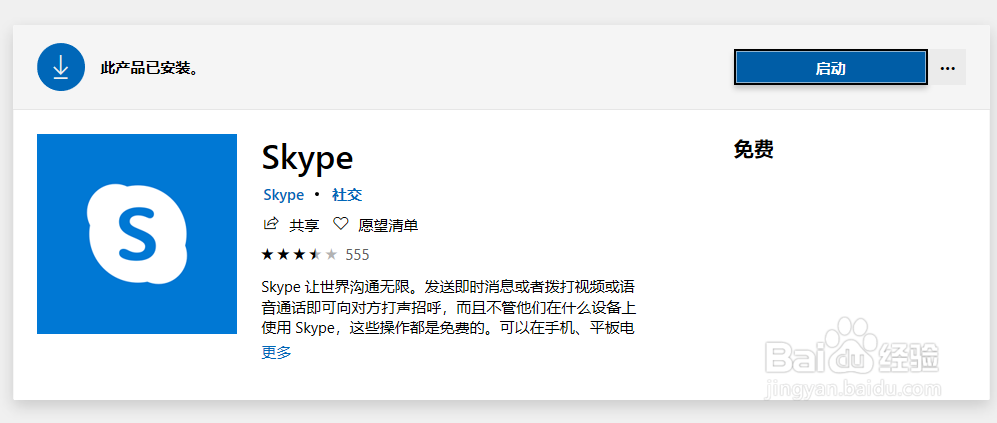Expand description with 更多 link
The image size is (997, 423).
pos(277,352)
